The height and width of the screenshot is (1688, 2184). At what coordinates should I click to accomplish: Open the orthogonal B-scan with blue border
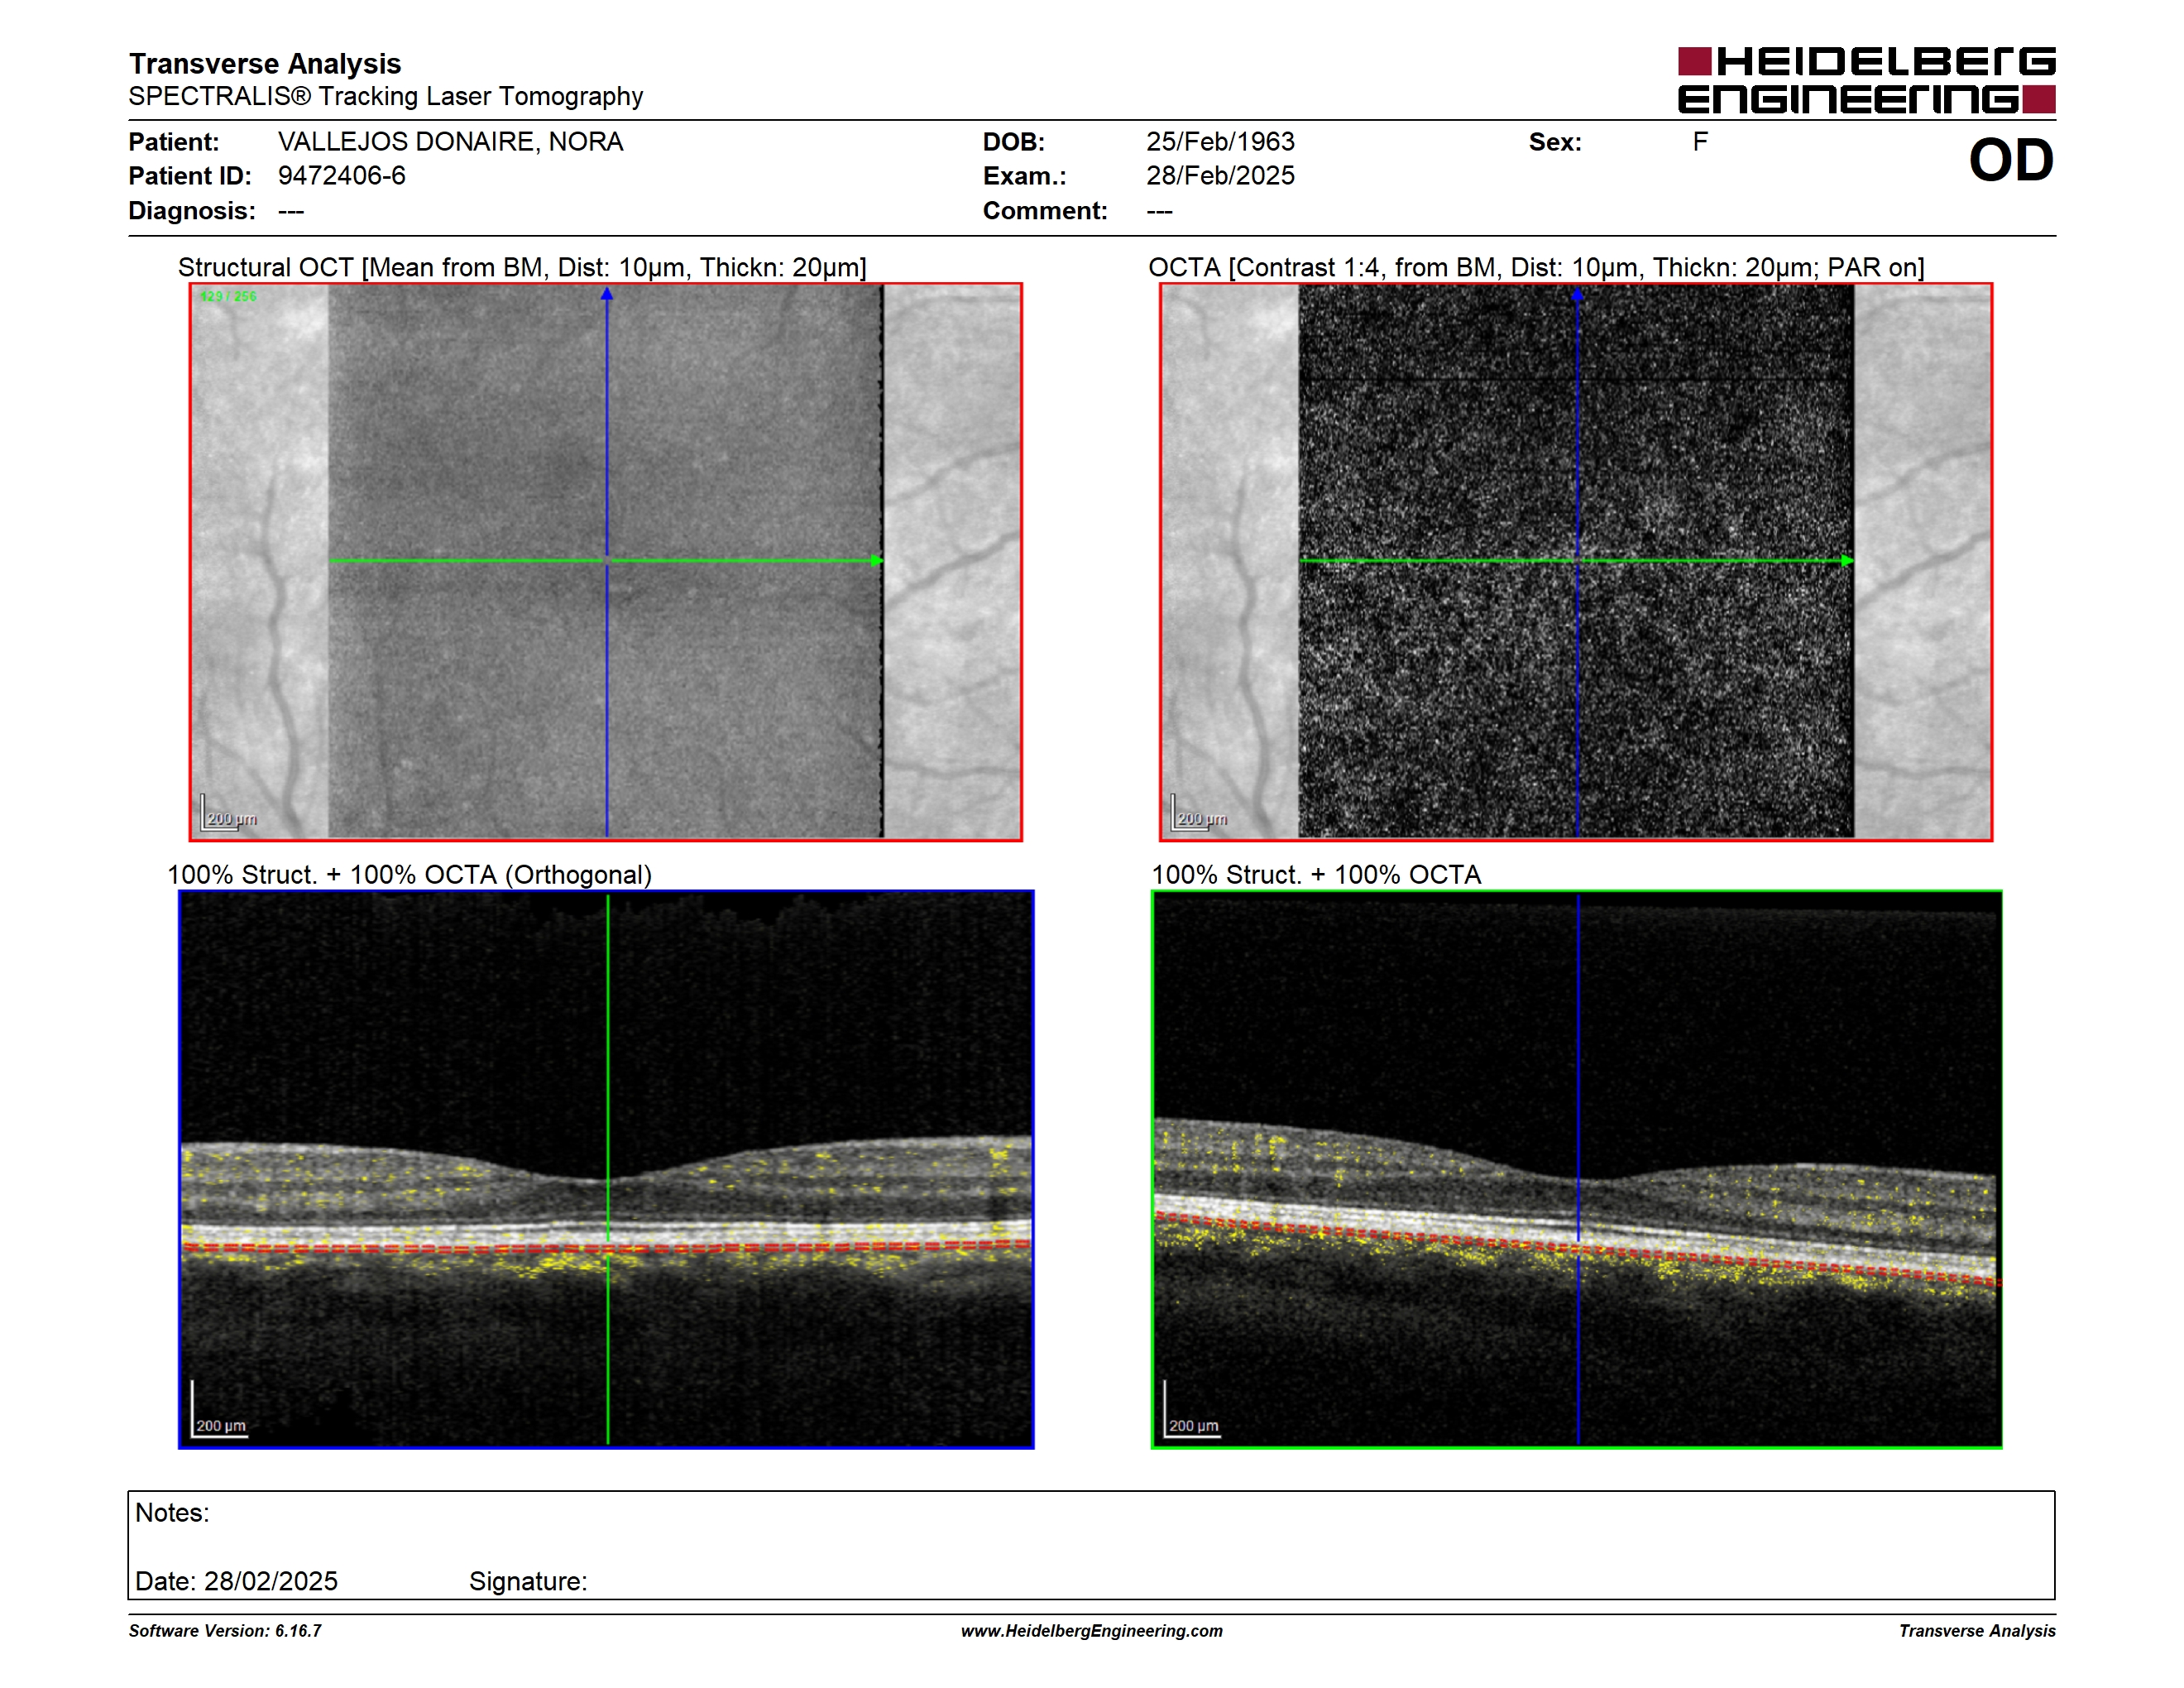pos(606,1169)
